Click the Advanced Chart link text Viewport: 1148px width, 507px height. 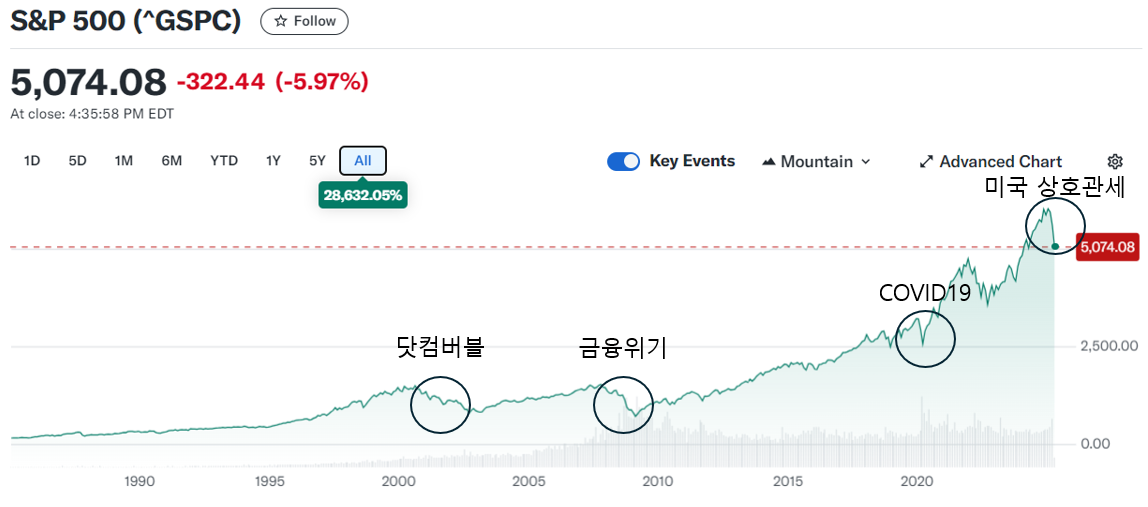(x=1000, y=162)
